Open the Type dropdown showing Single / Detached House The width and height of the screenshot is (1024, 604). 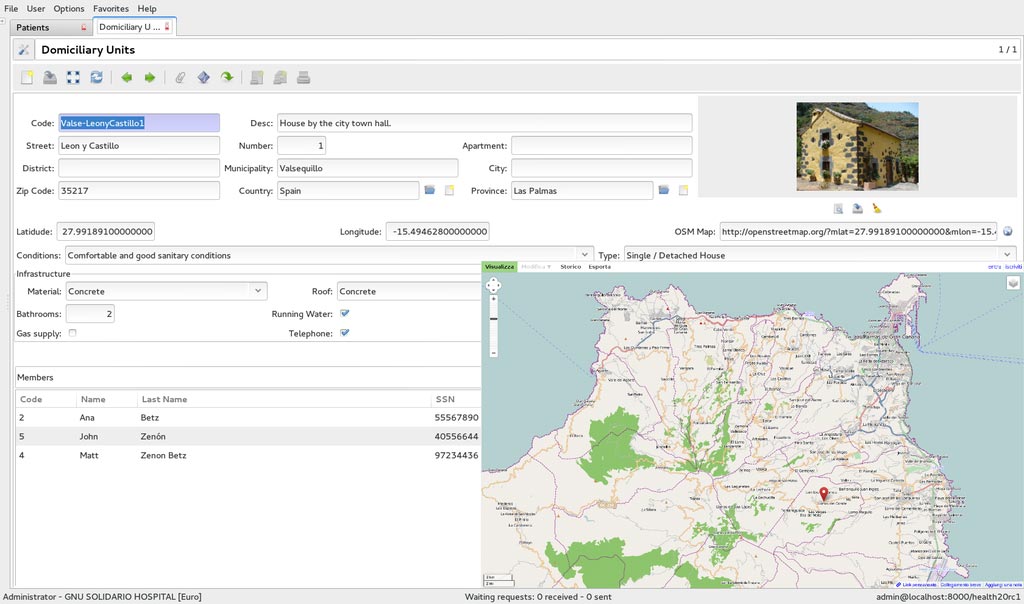(x=1006, y=255)
